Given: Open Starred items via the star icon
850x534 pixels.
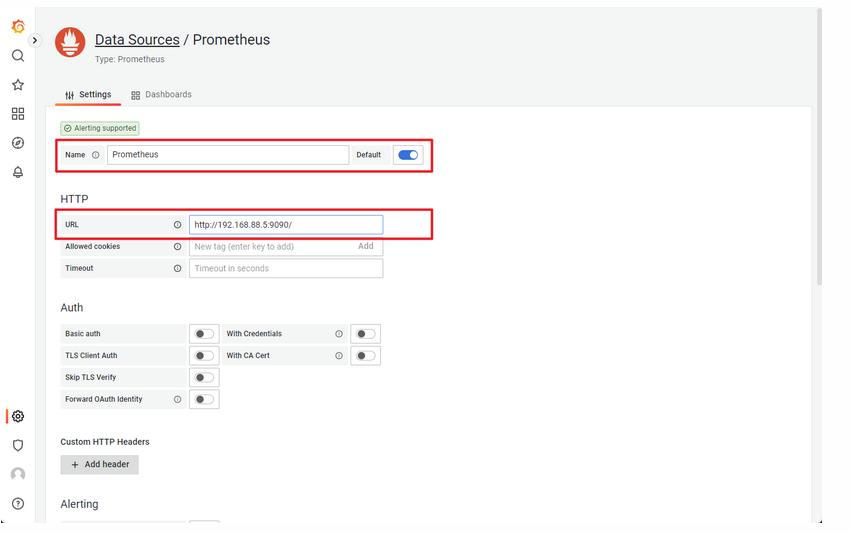Looking at the screenshot, I should (18, 85).
